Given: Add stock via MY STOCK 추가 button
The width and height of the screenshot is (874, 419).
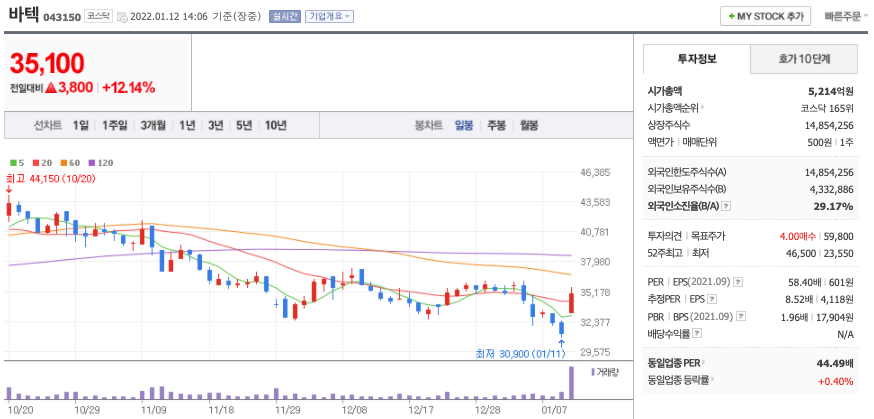Looking at the screenshot, I should point(765,16).
